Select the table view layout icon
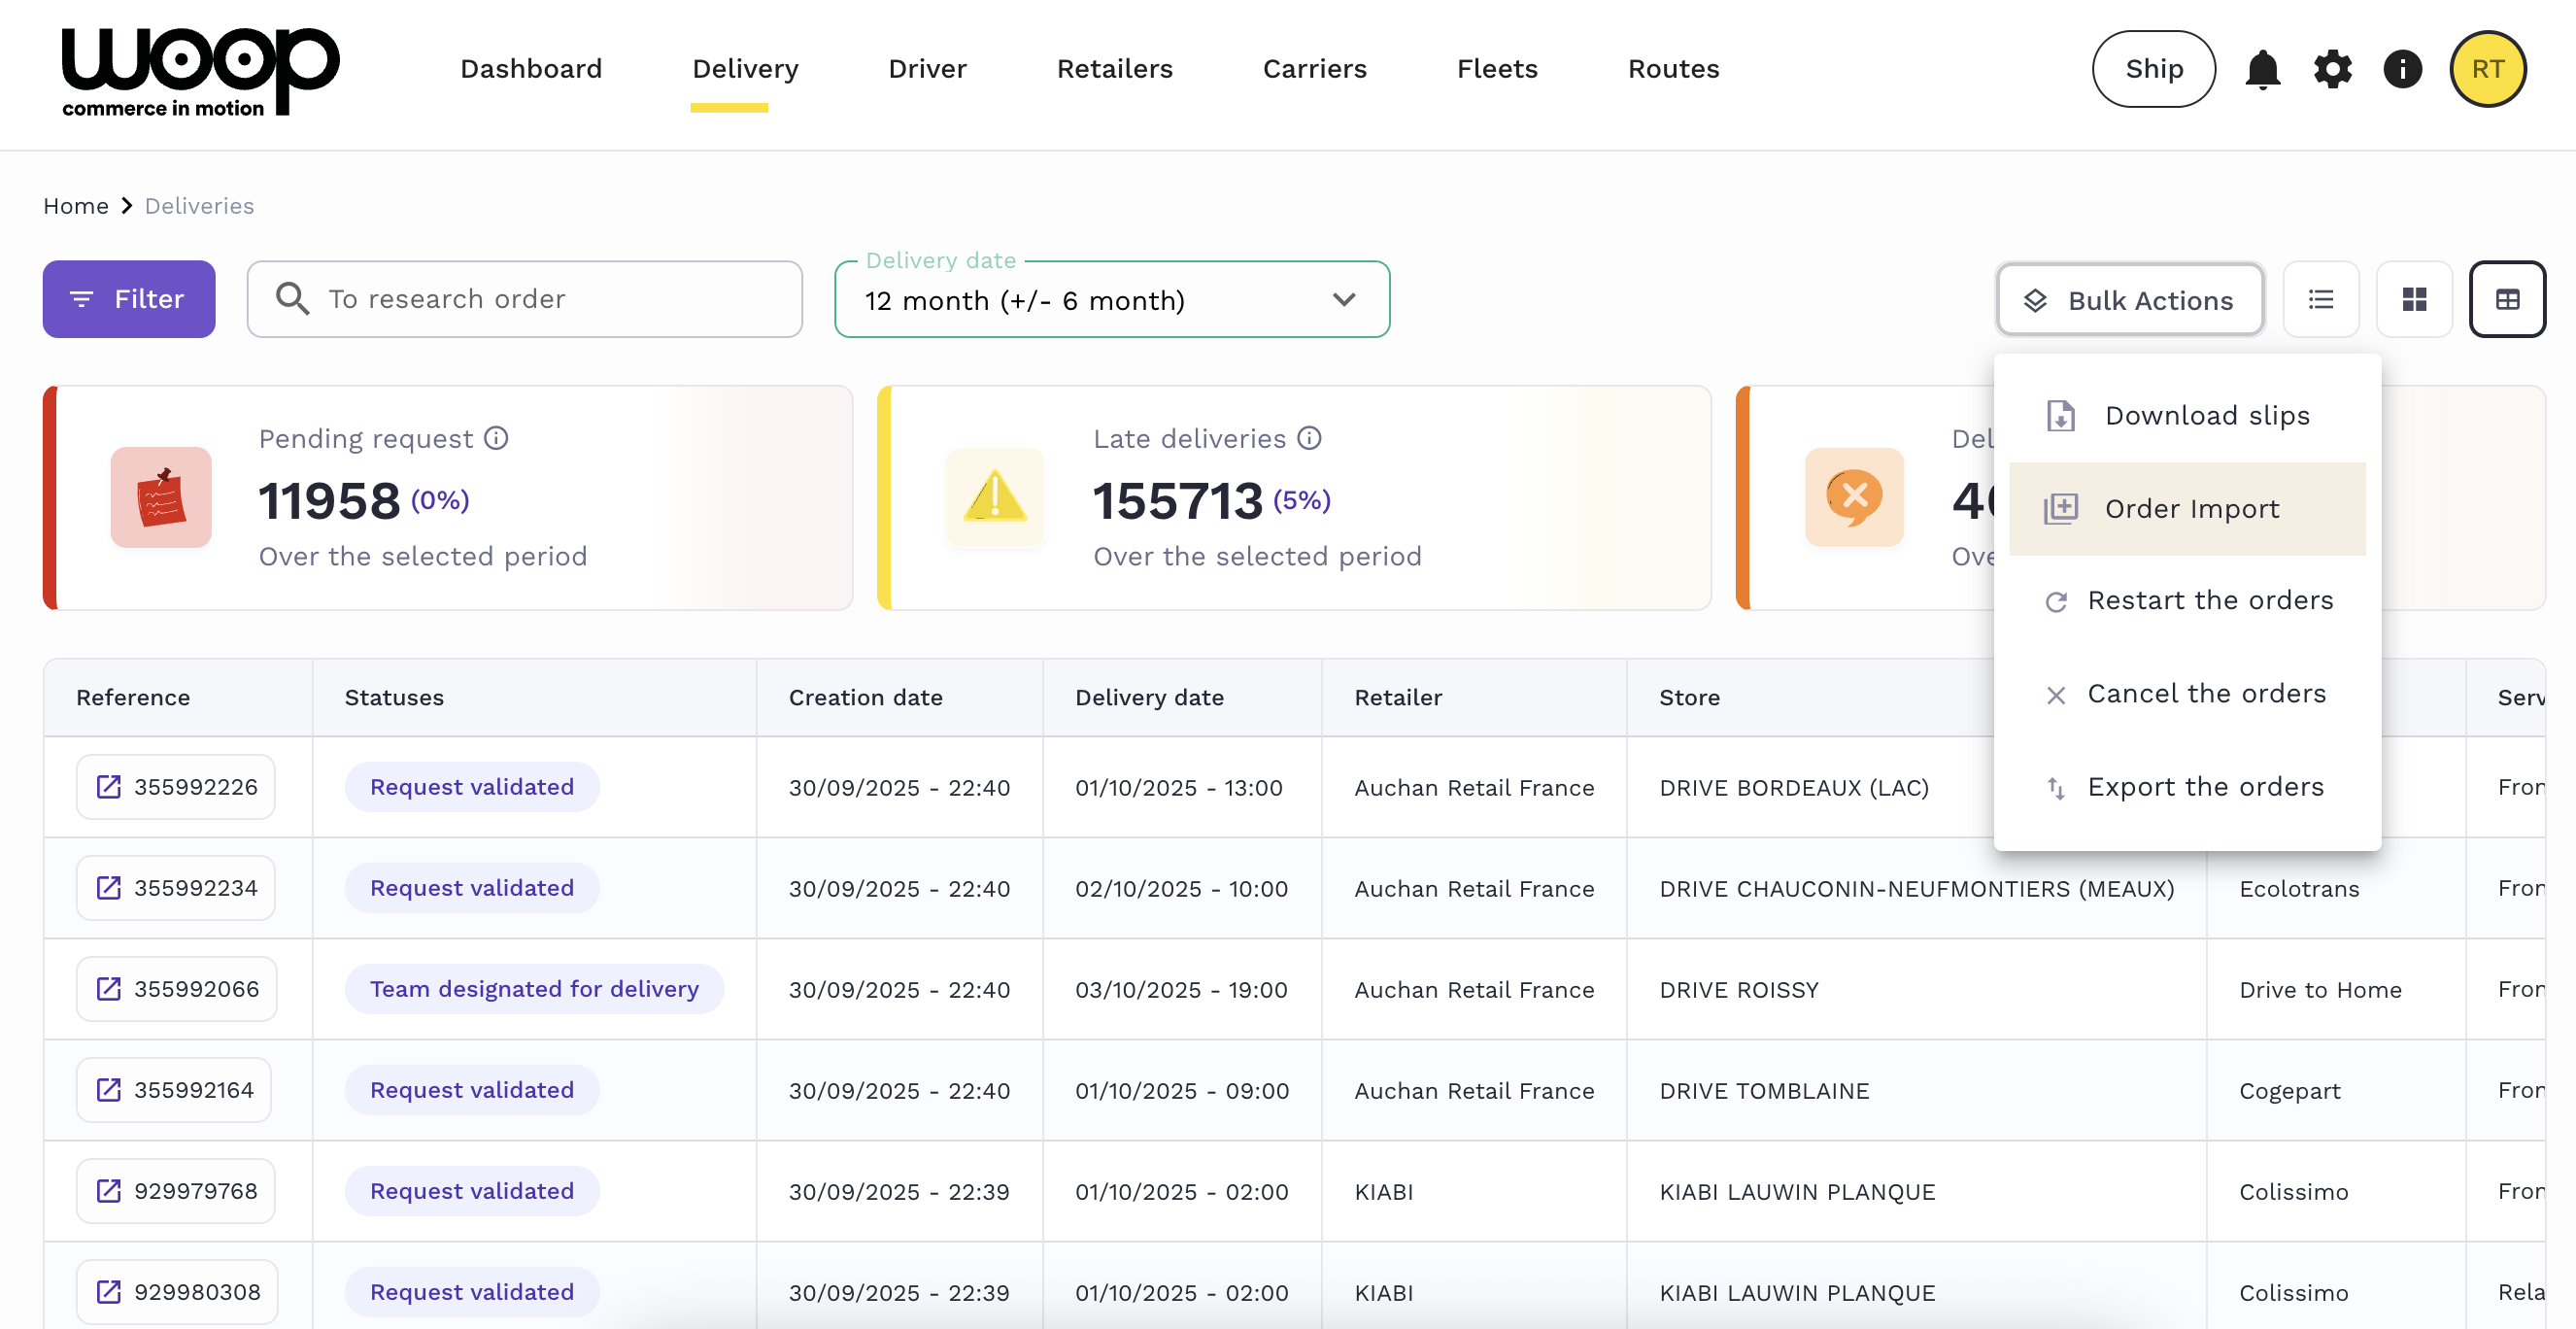Screen dimensions: 2576x1329 tap(2507, 299)
